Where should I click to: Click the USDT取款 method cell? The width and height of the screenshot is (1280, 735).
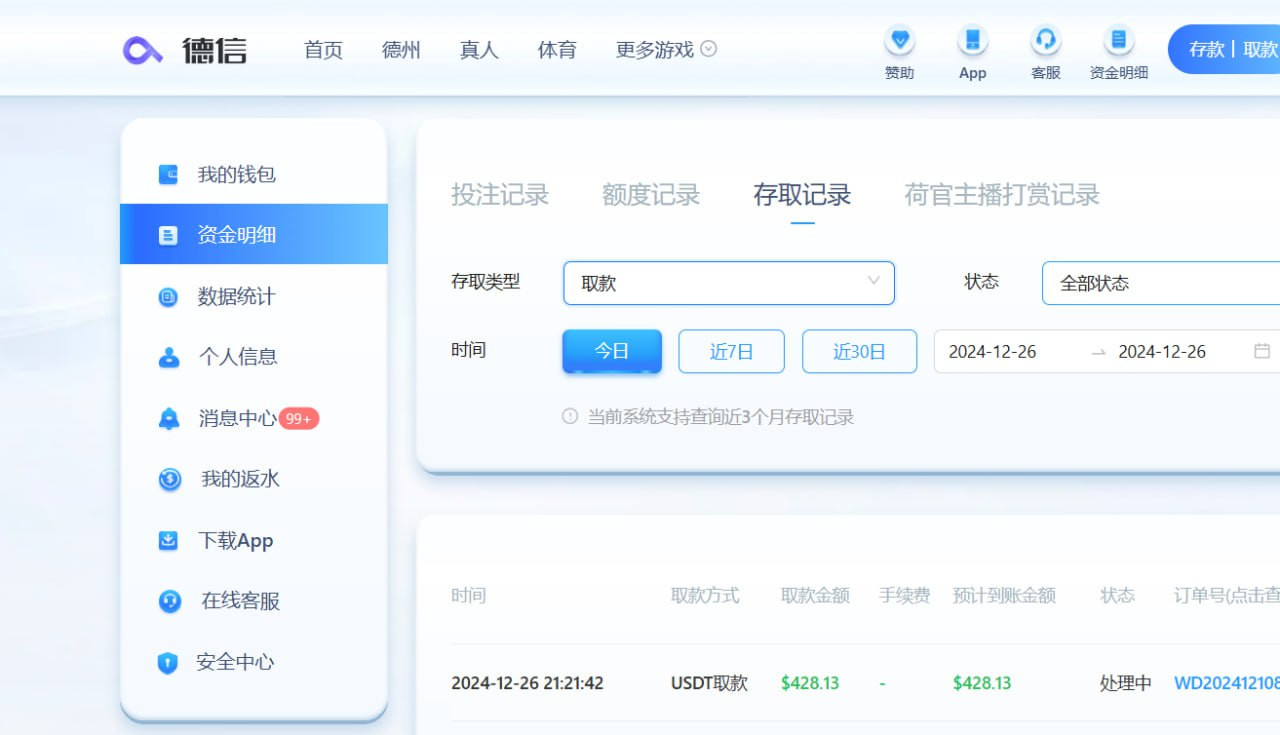tap(709, 683)
